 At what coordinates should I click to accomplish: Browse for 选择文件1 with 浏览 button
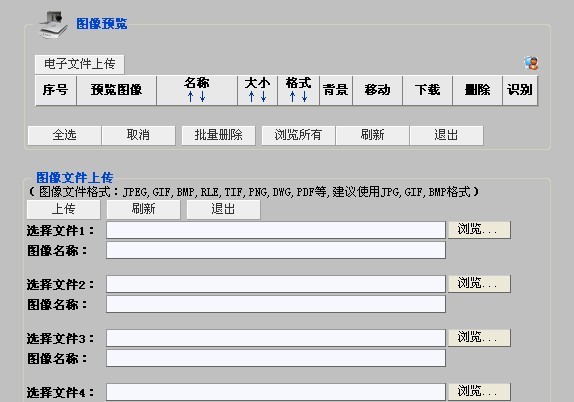pos(479,230)
